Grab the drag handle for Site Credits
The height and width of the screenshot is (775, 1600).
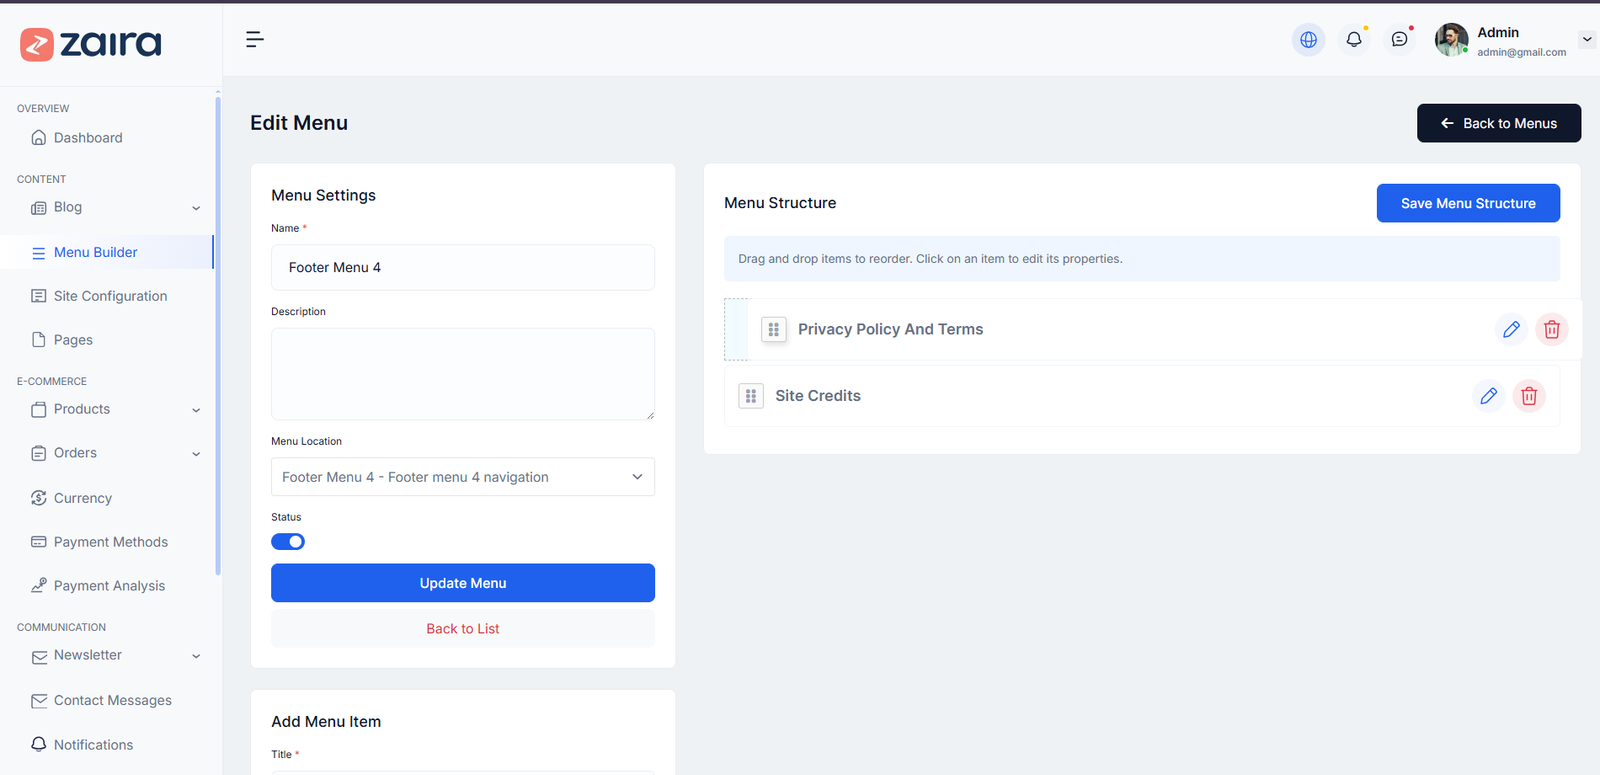[x=751, y=396]
